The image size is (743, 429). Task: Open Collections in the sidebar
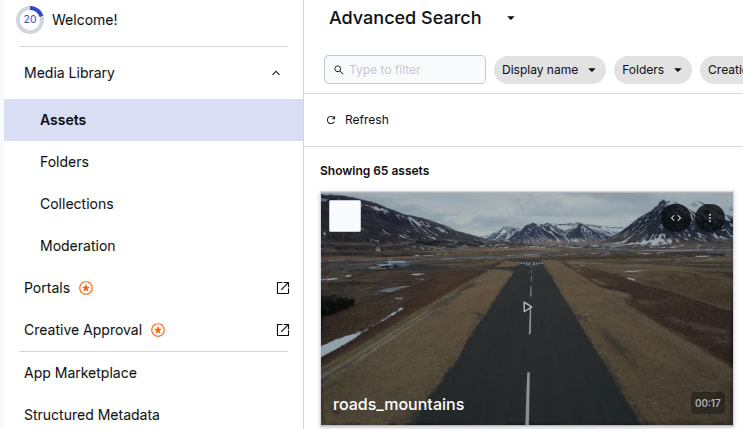click(x=77, y=204)
